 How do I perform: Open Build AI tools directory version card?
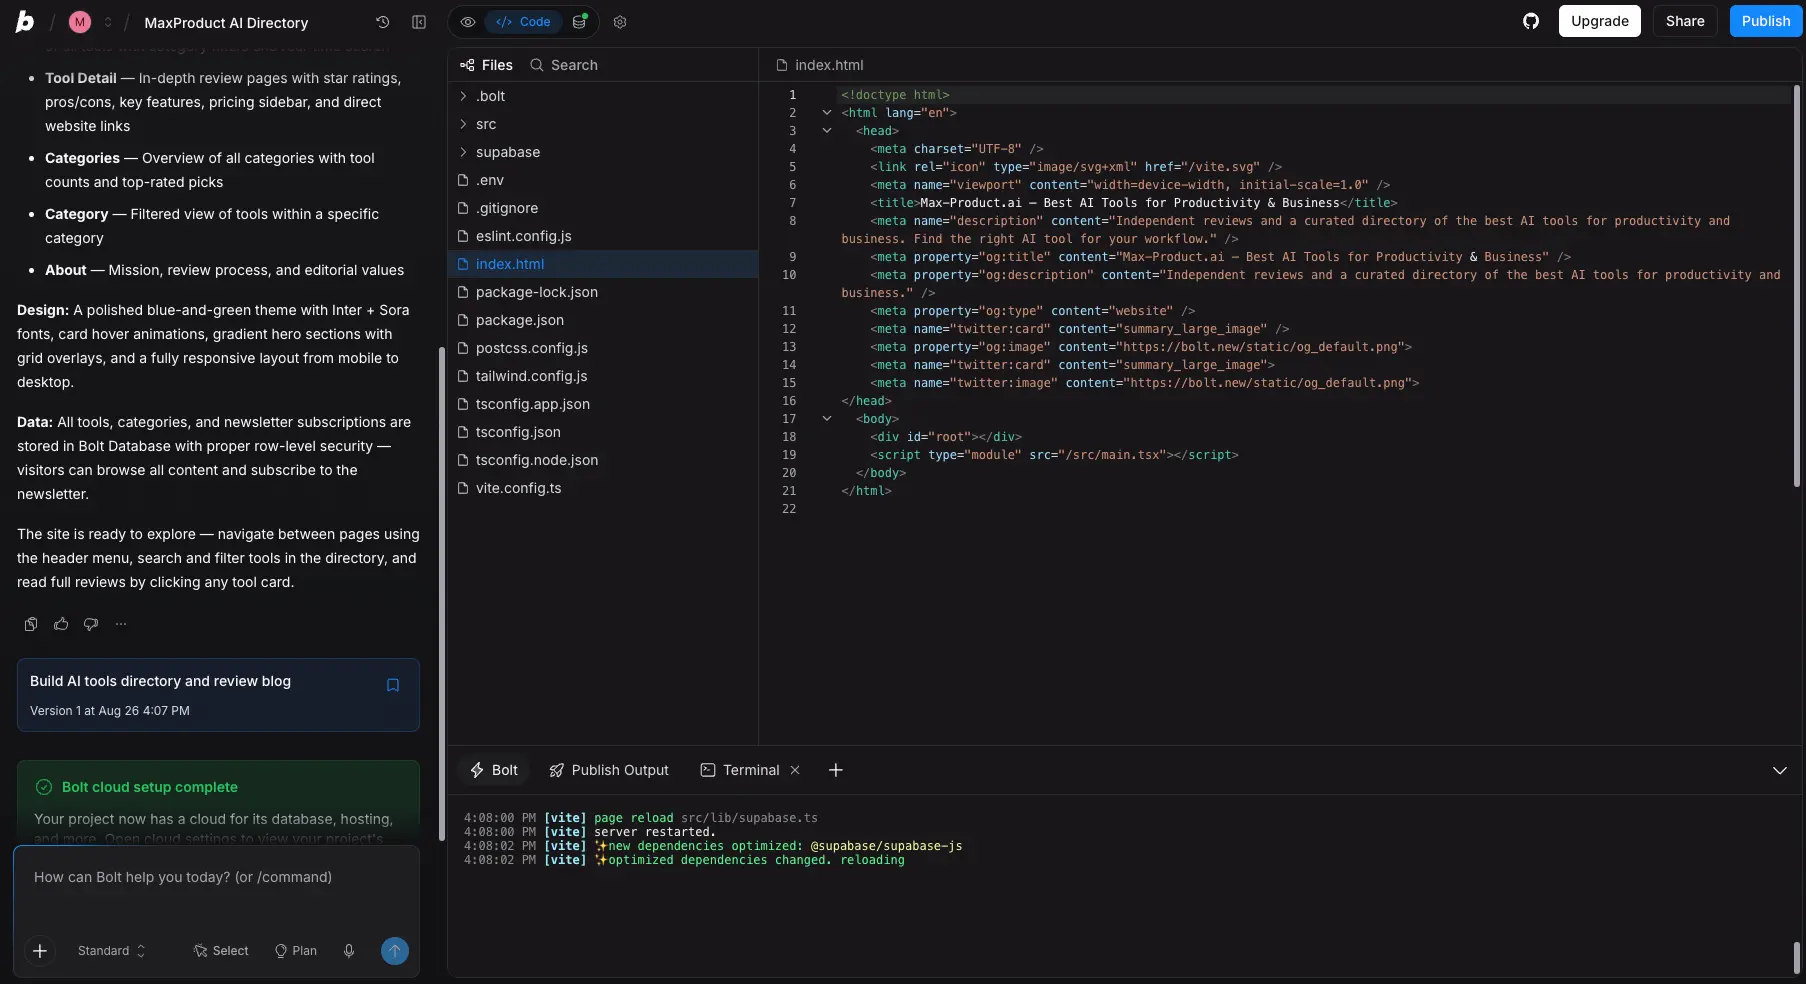coord(218,695)
